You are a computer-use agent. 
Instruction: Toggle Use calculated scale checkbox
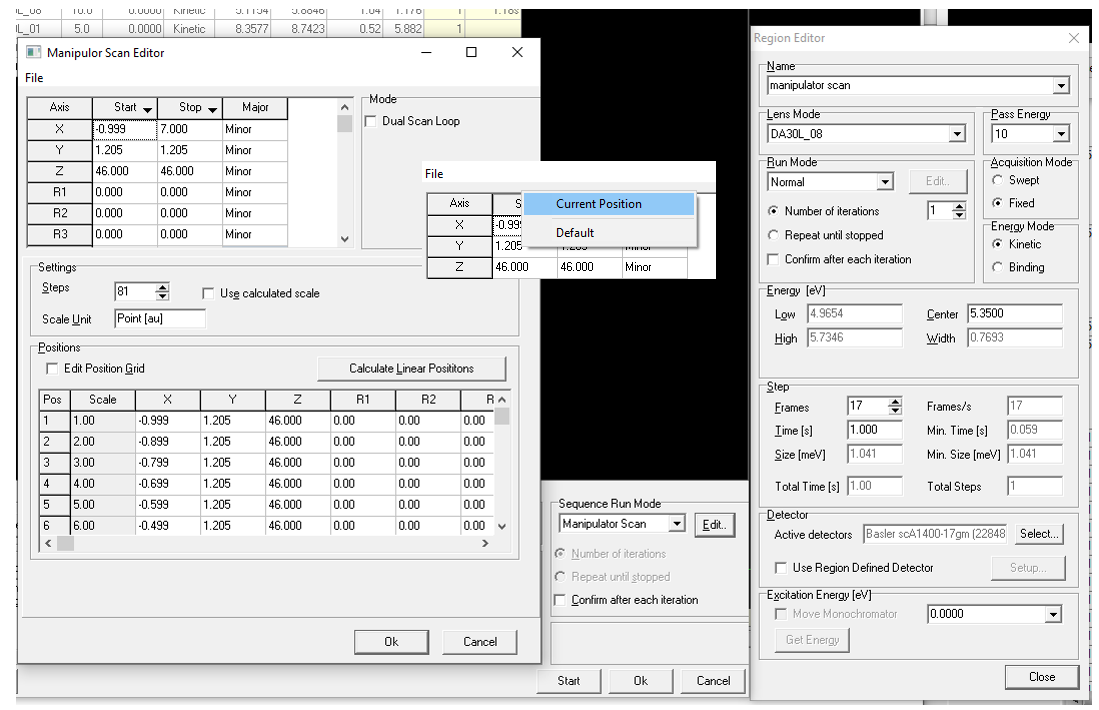208,294
